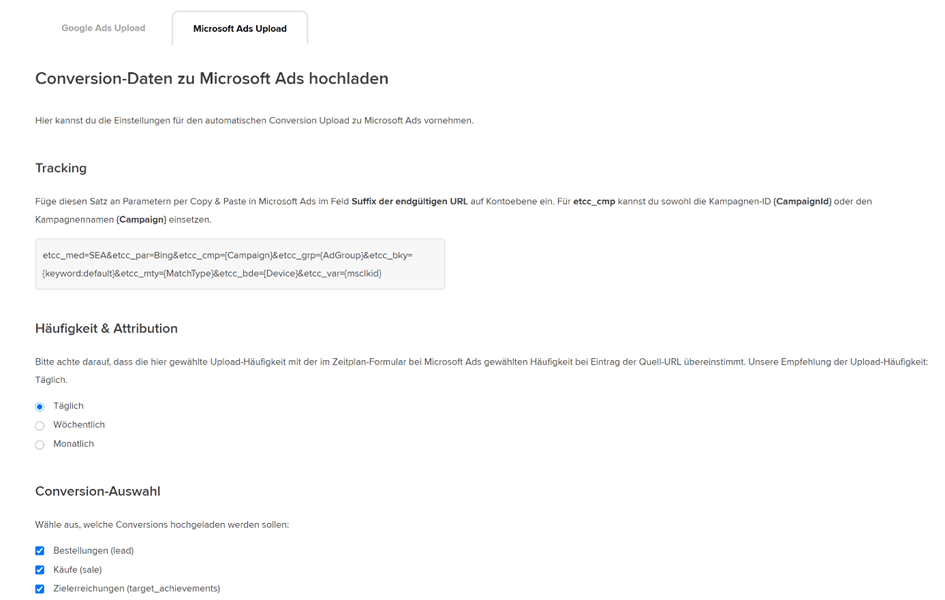Click the paragraph starting 'Bitte achte darauf'

[x=482, y=370]
